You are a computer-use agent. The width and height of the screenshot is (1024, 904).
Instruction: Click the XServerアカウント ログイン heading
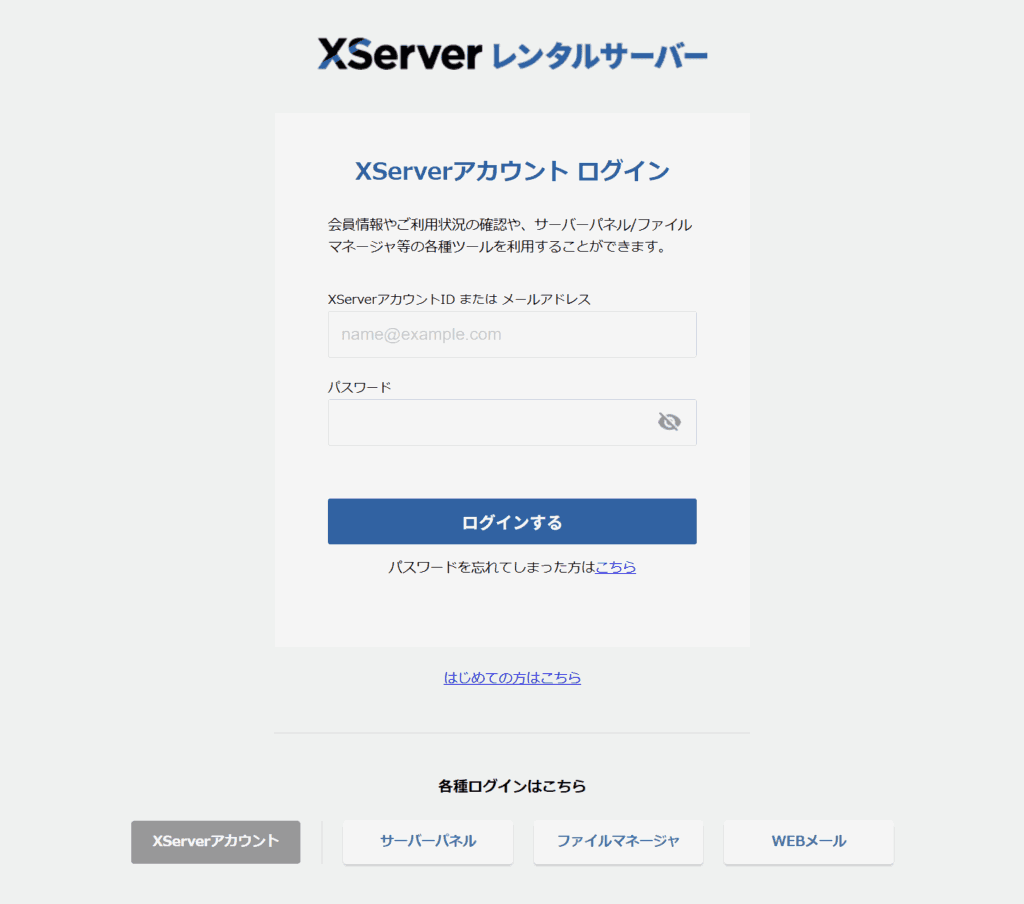point(512,171)
